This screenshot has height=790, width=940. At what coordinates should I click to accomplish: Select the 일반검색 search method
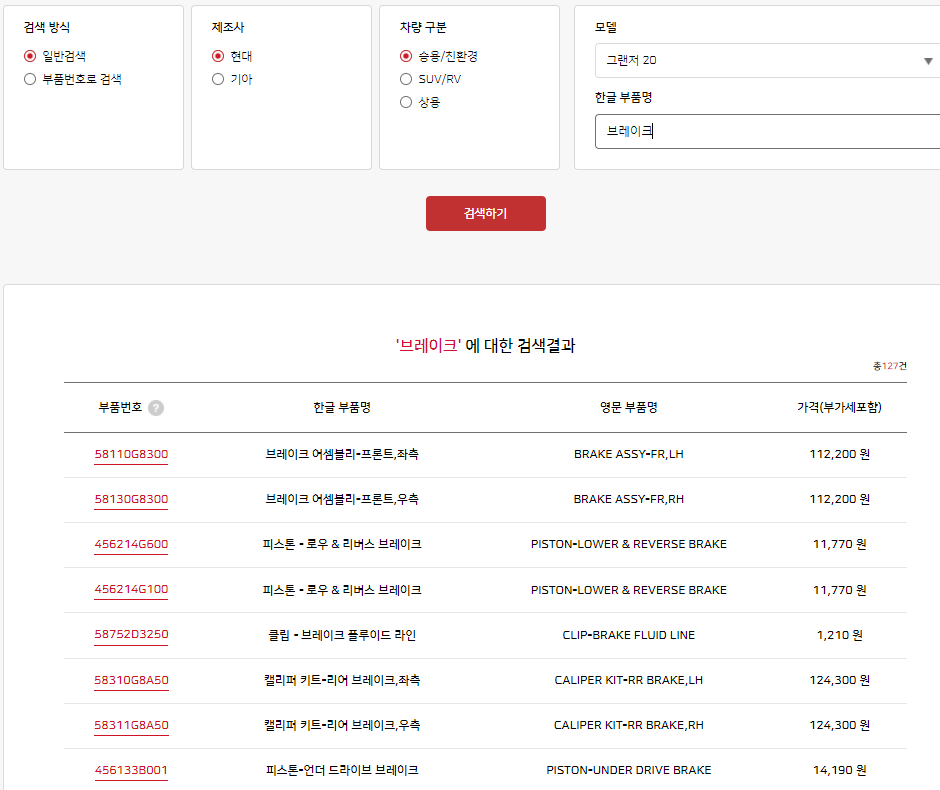(x=31, y=55)
